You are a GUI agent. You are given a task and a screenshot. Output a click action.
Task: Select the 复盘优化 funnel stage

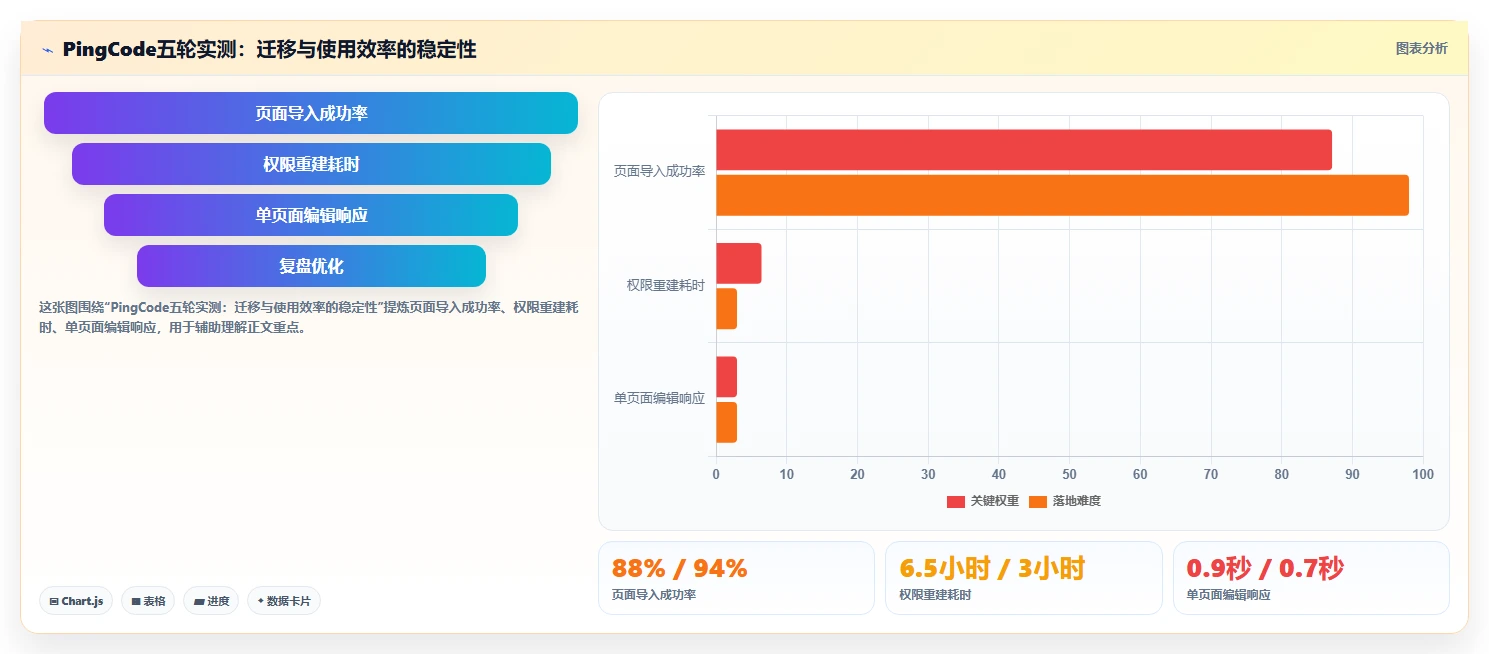311,266
